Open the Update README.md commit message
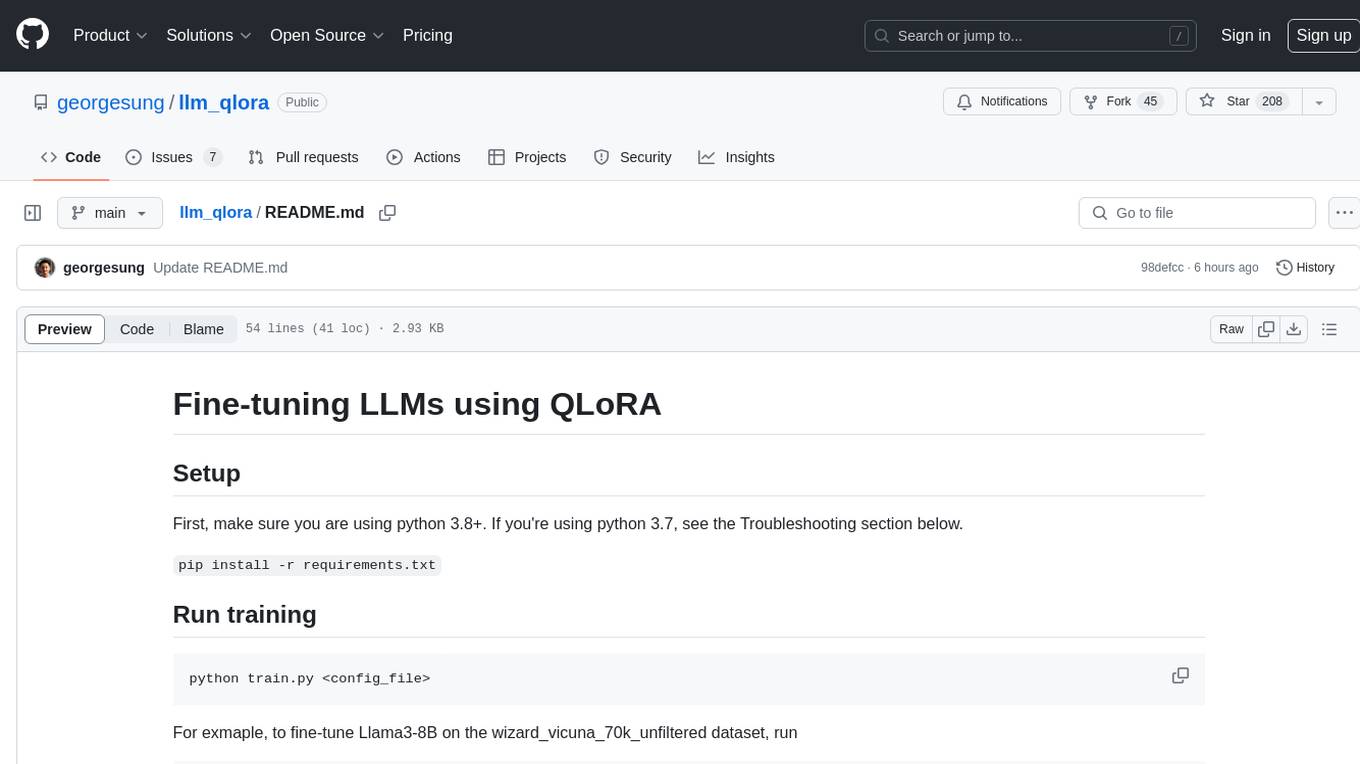This screenshot has width=1360, height=764. coord(220,268)
